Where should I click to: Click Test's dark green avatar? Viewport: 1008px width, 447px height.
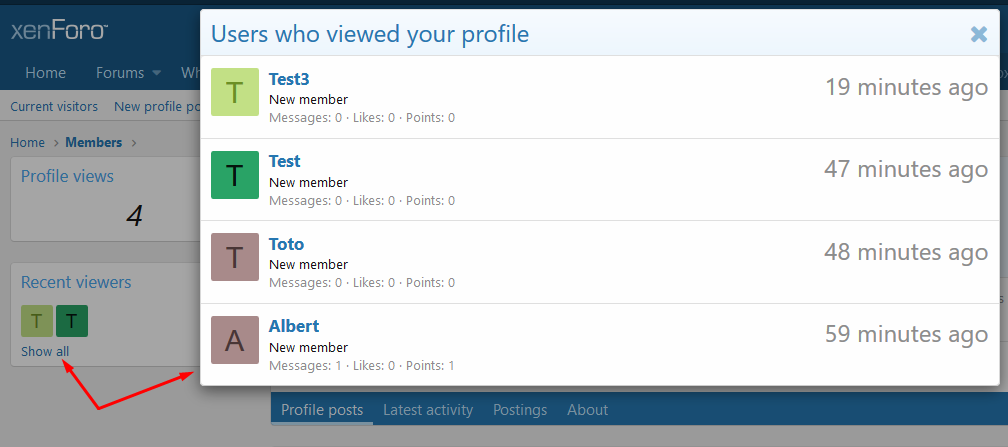pyautogui.click(x=235, y=175)
